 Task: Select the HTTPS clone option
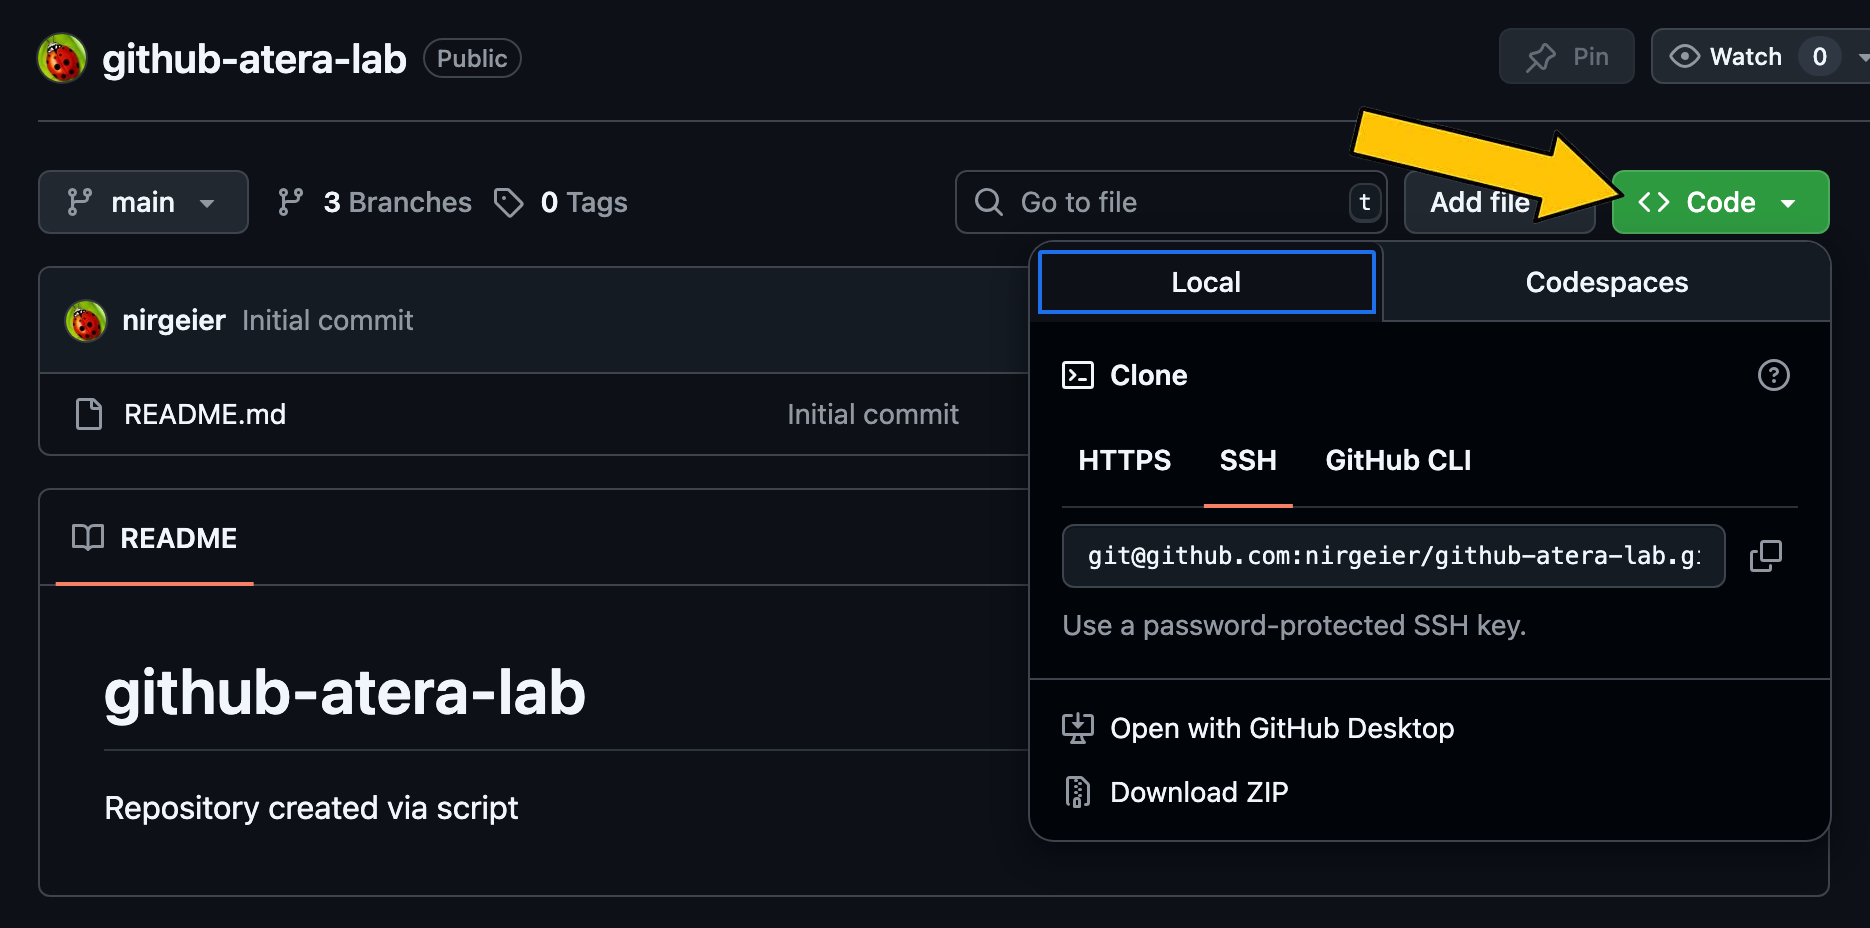point(1125,460)
